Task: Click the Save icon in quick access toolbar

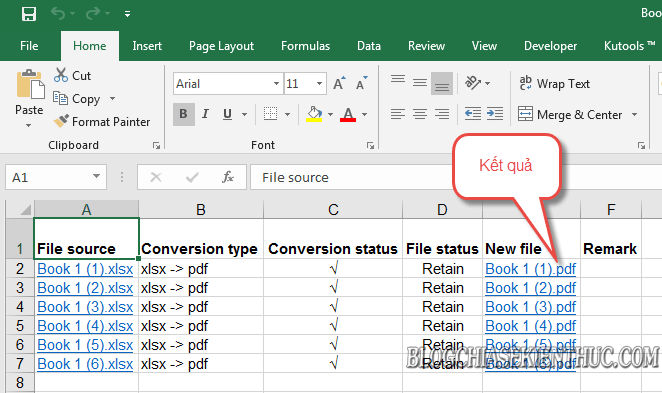Action: click(x=29, y=14)
